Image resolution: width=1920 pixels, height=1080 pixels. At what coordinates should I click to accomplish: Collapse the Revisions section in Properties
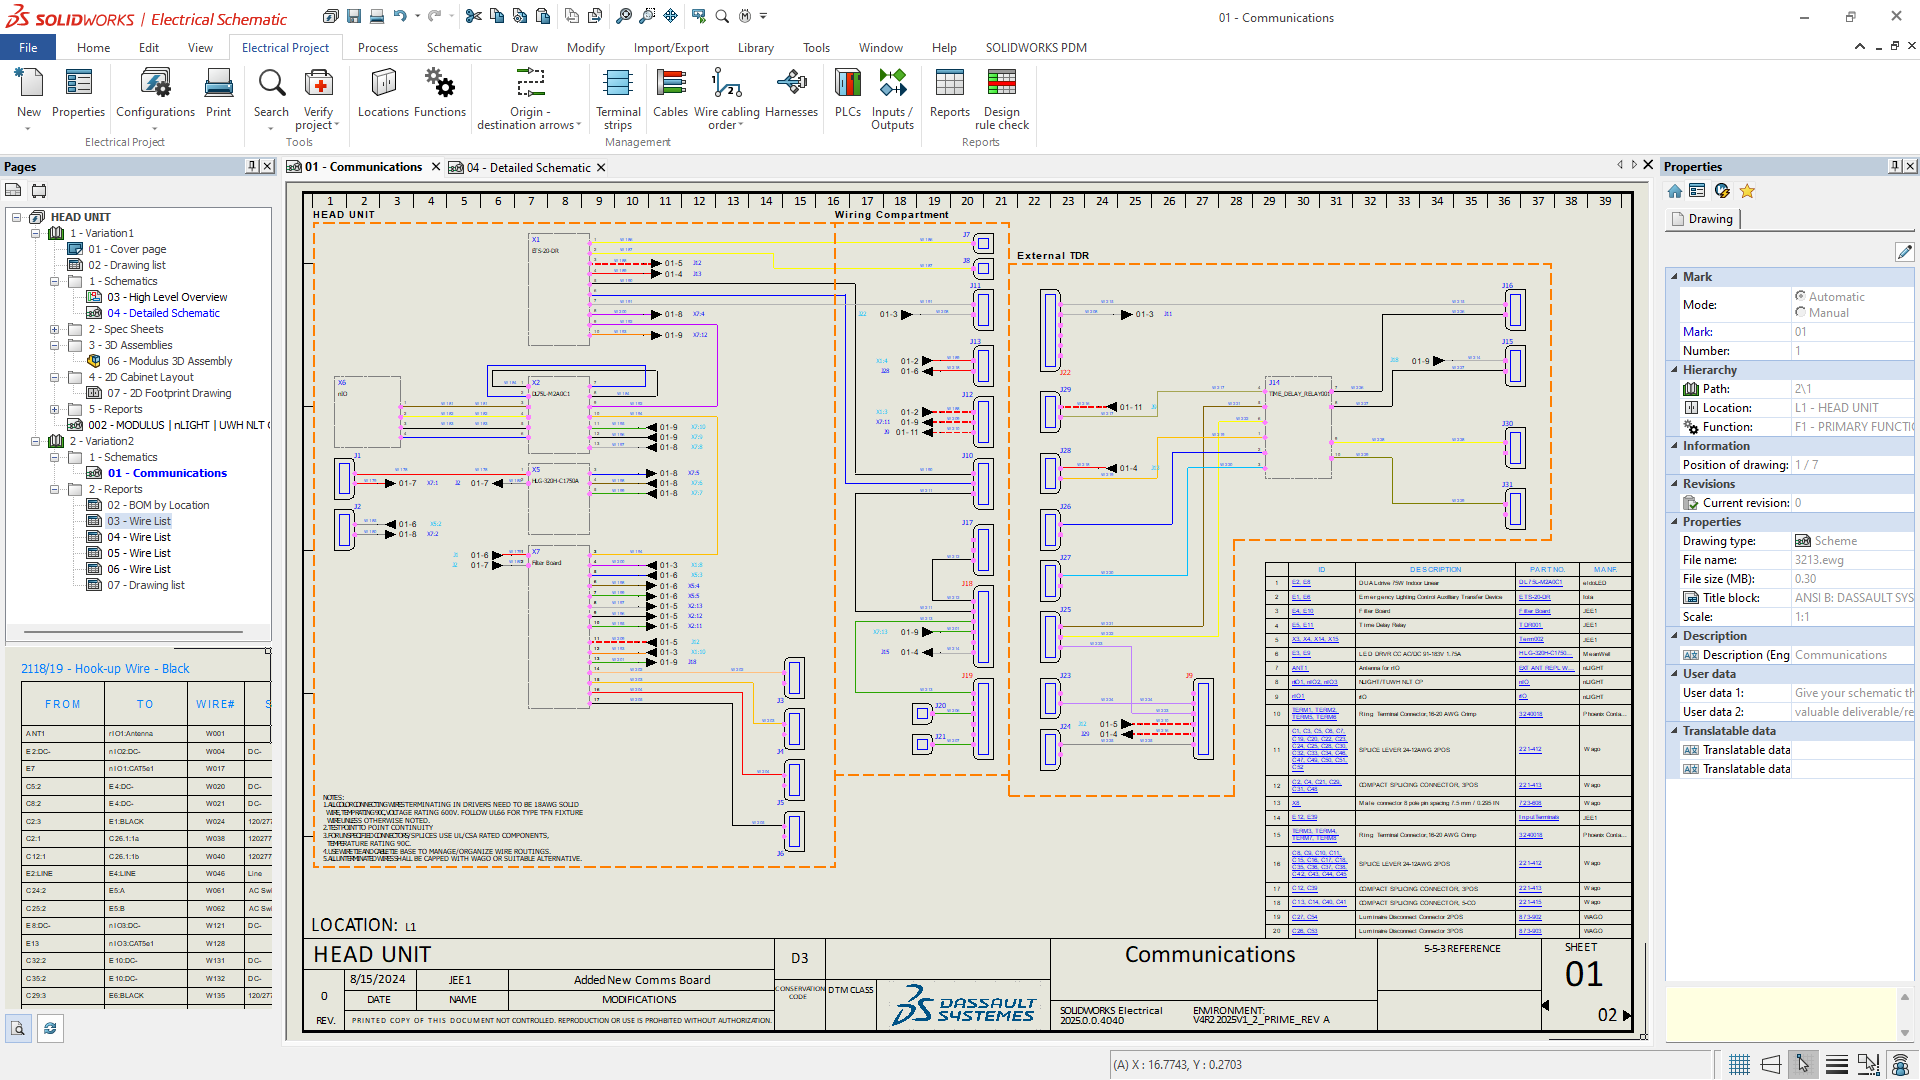(x=1676, y=483)
